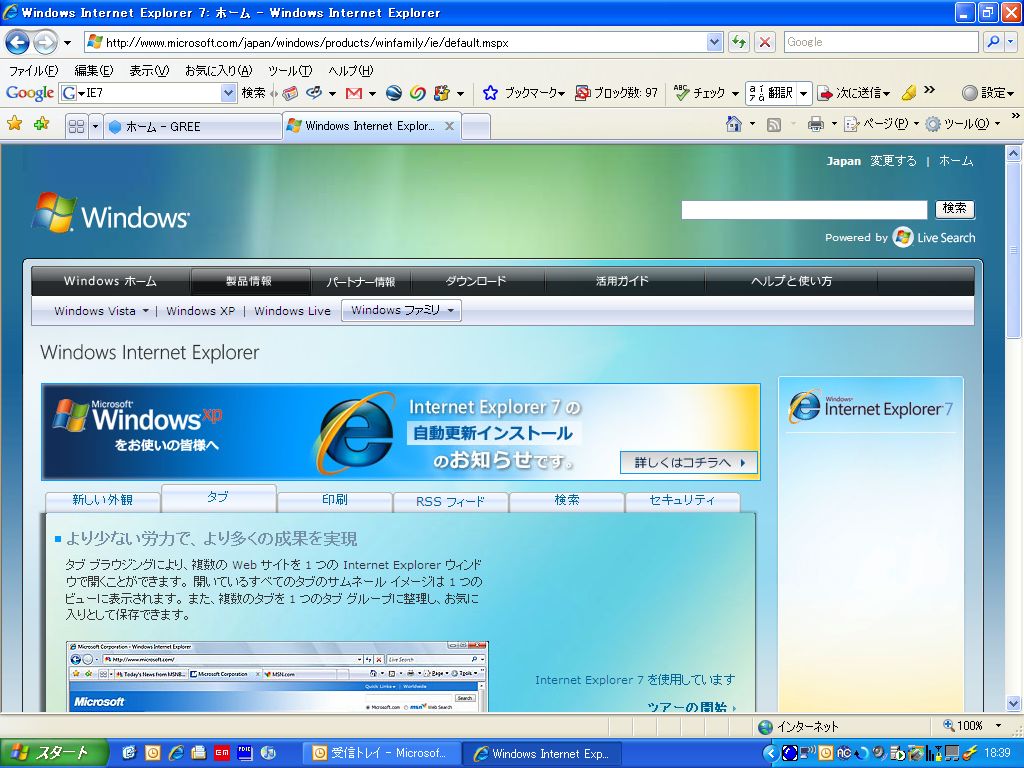Close the Windows Internet Explorer tab
The width and height of the screenshot is (1024, 768).
pyautogui.click(x=449, y=126)
